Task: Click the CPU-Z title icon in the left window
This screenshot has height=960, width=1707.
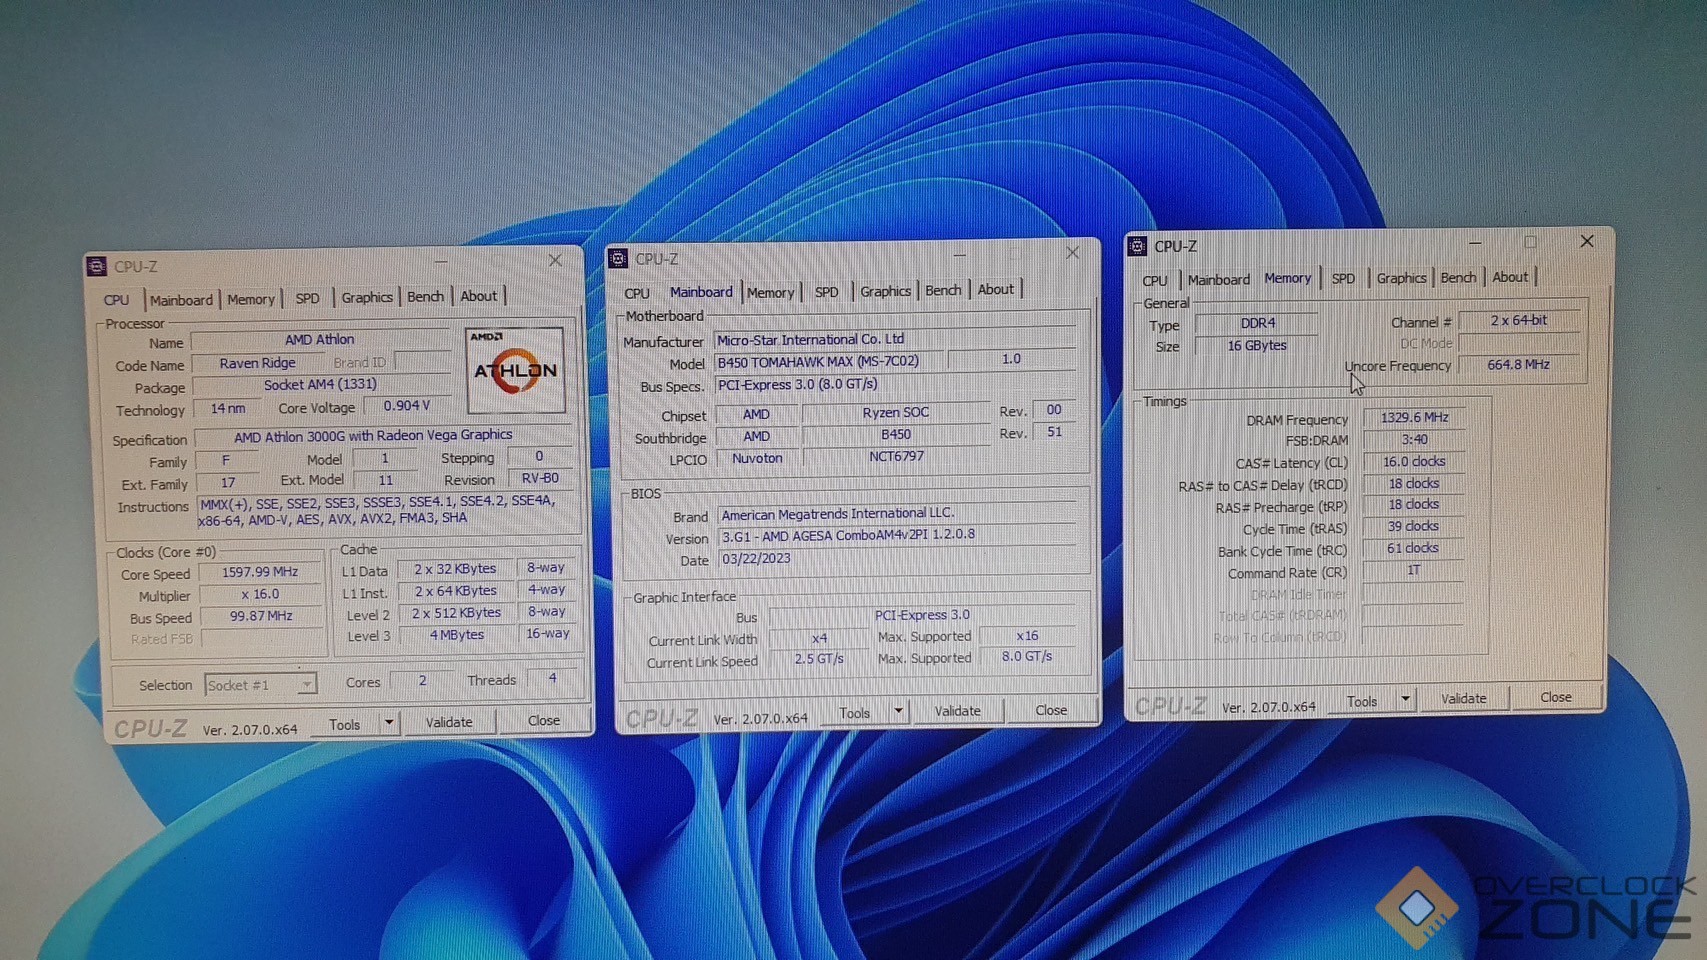Action: tap(97, 266)
